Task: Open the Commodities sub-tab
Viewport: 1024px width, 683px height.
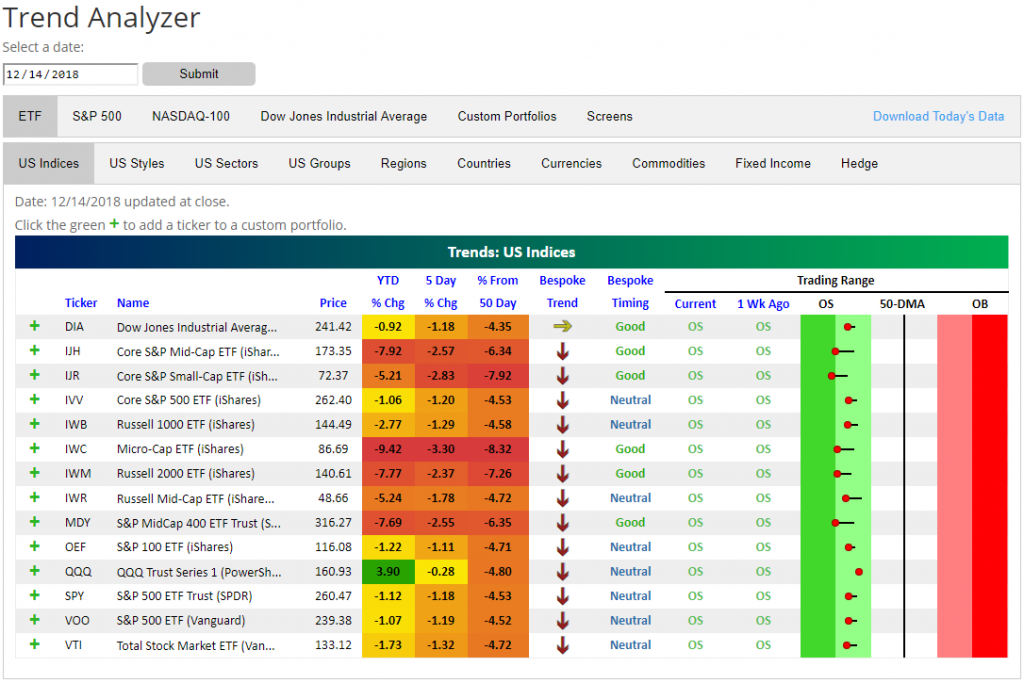Action: coord(668,163)
